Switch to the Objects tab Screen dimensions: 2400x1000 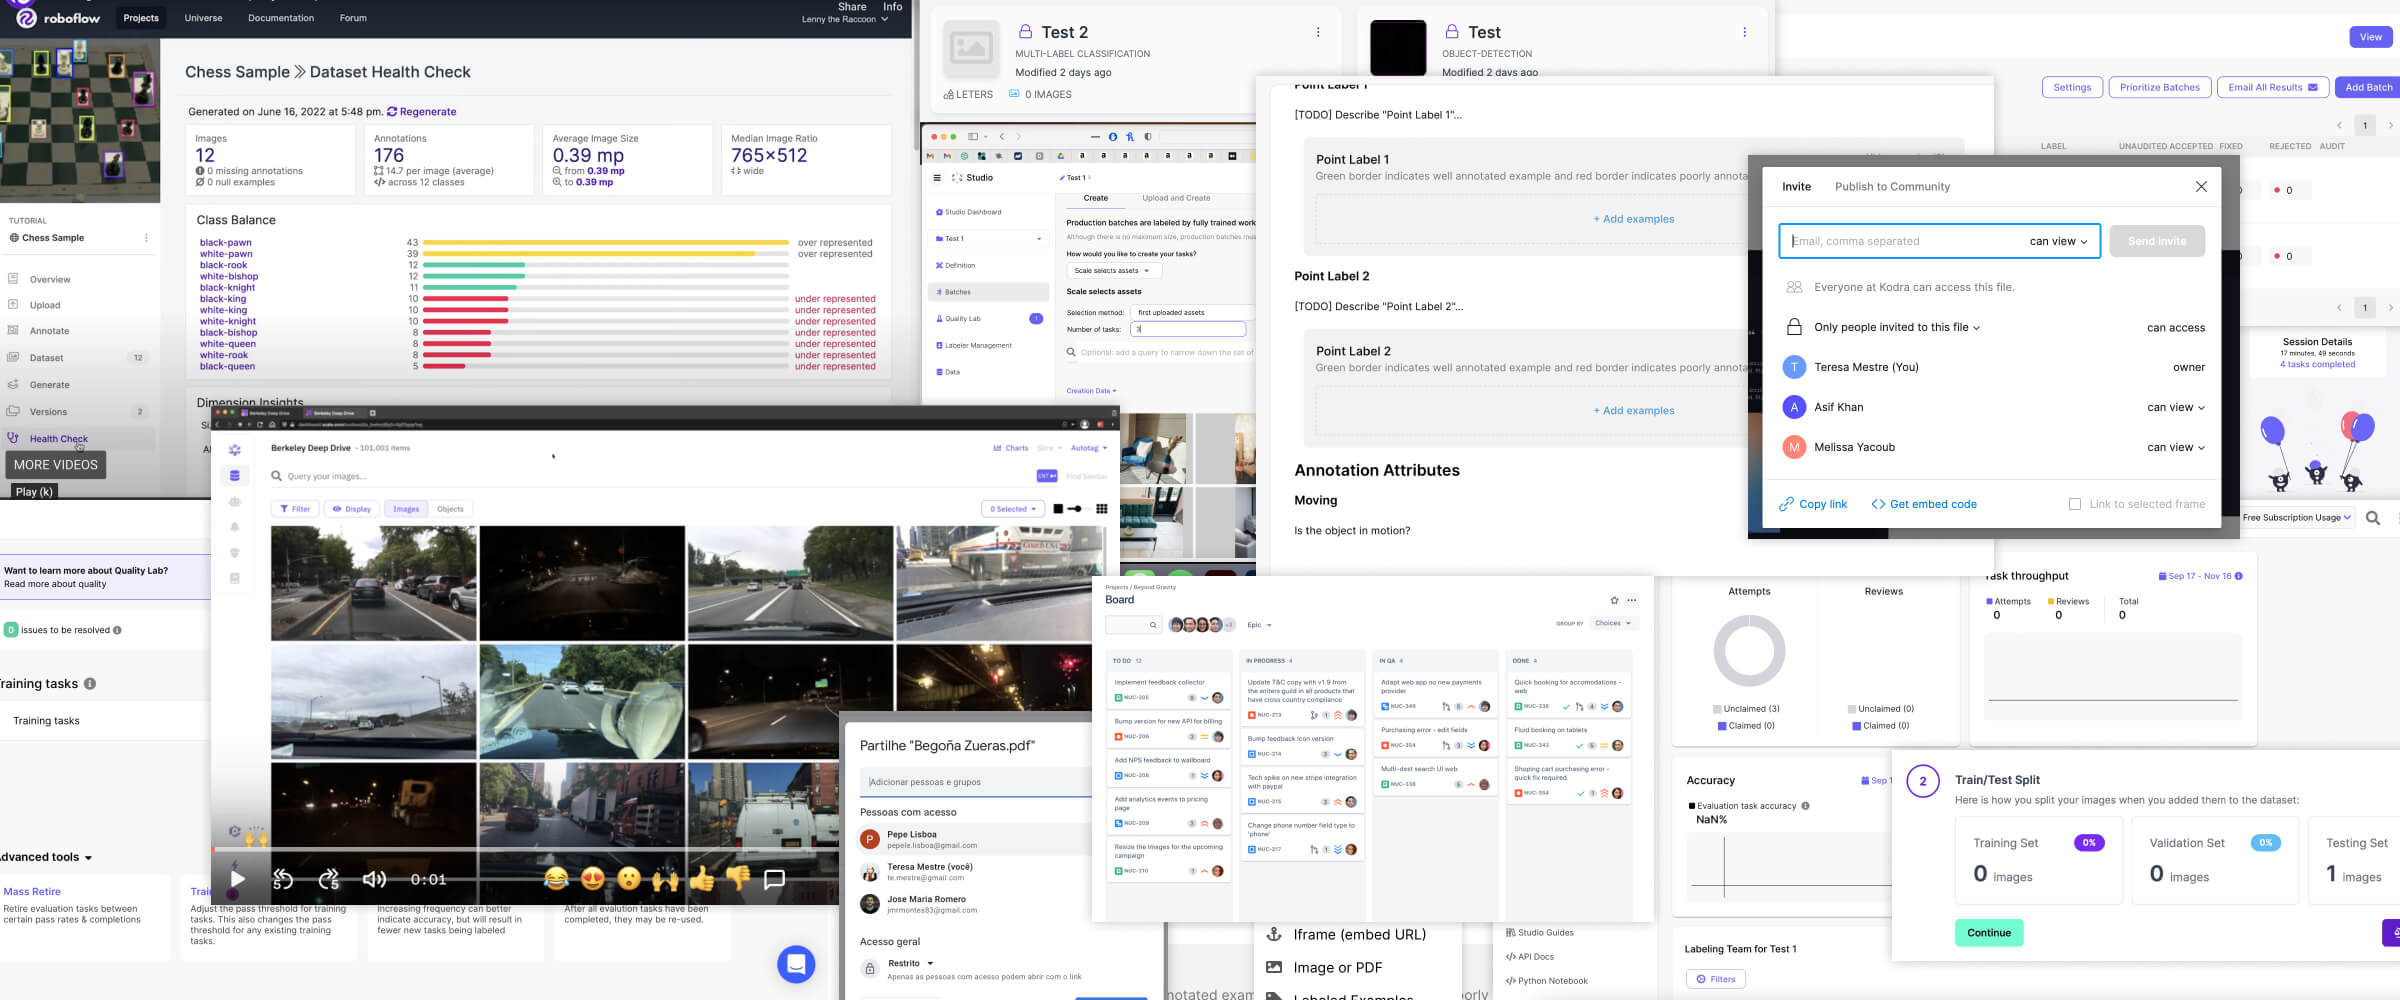450,509
